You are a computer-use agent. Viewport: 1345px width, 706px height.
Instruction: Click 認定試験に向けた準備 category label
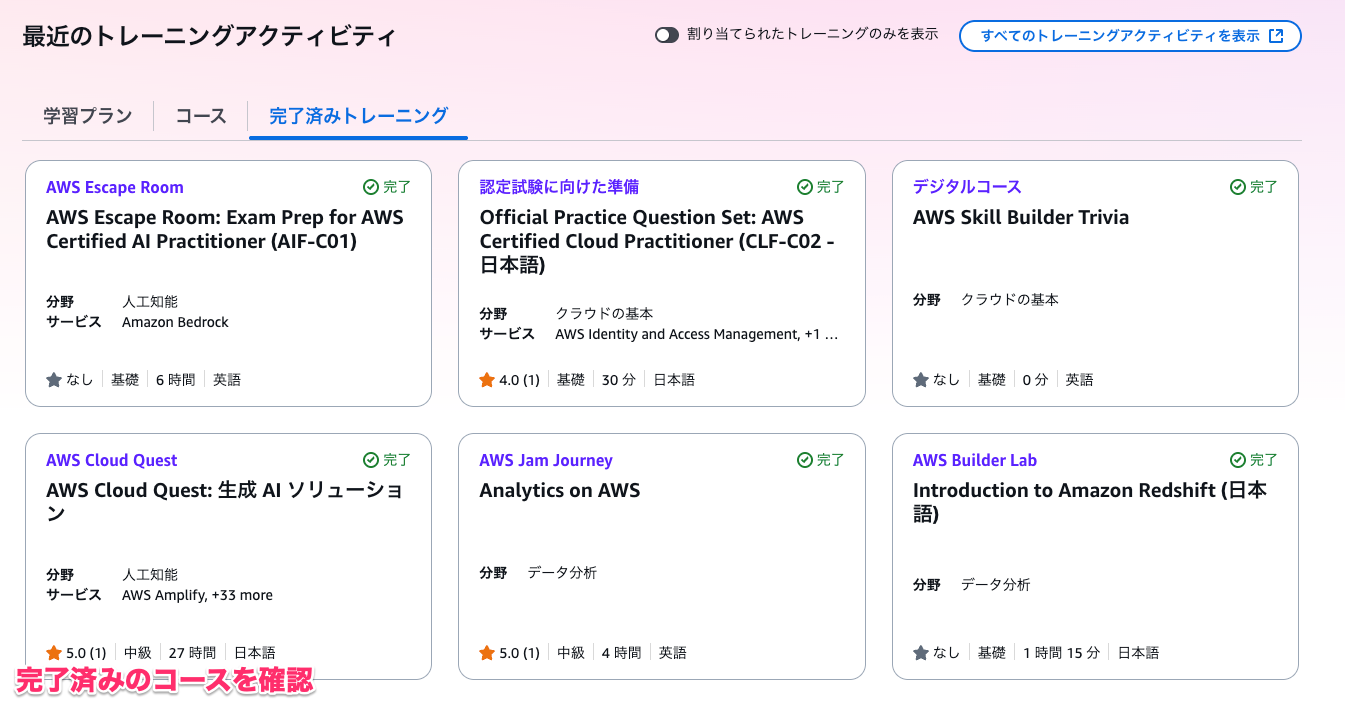(559, 187)
